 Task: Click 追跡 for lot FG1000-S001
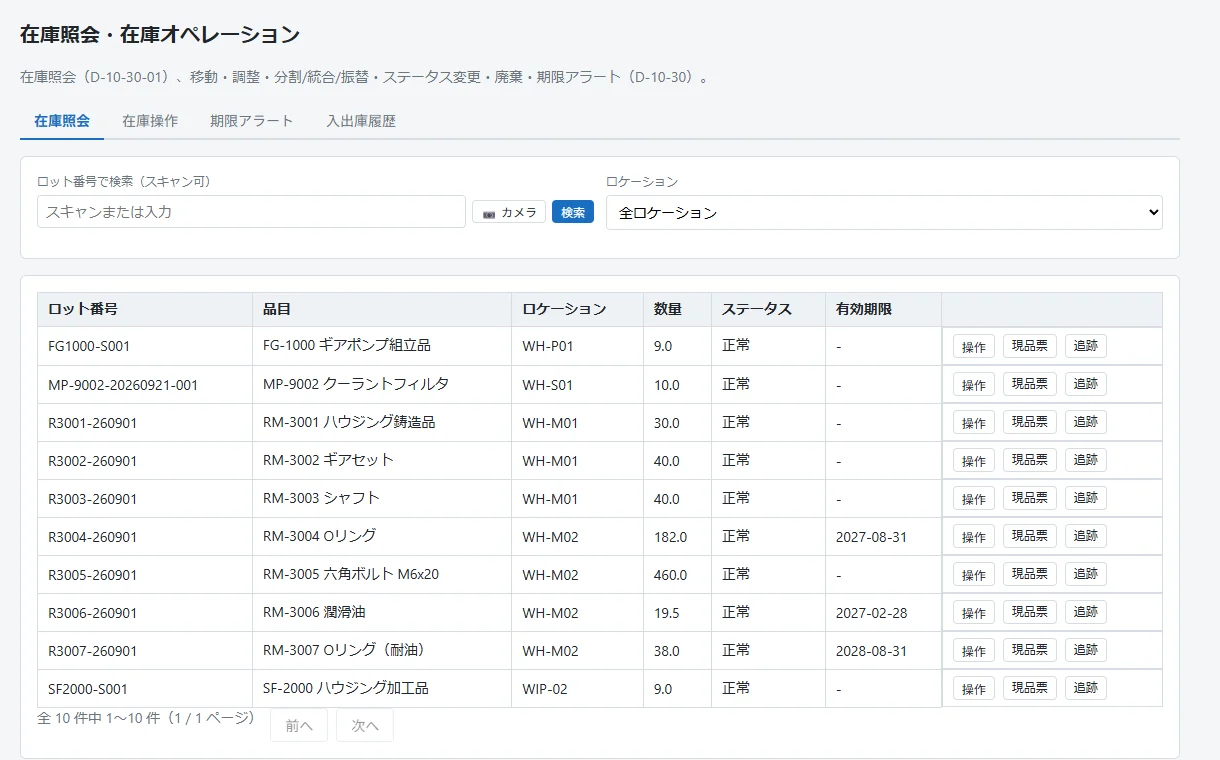(1086, 347)
